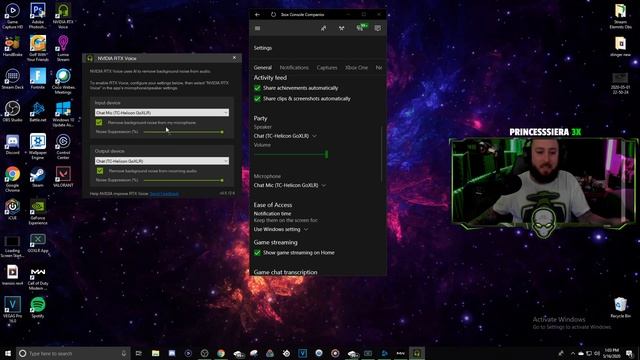Click the taskbar search box

[73, 353]
